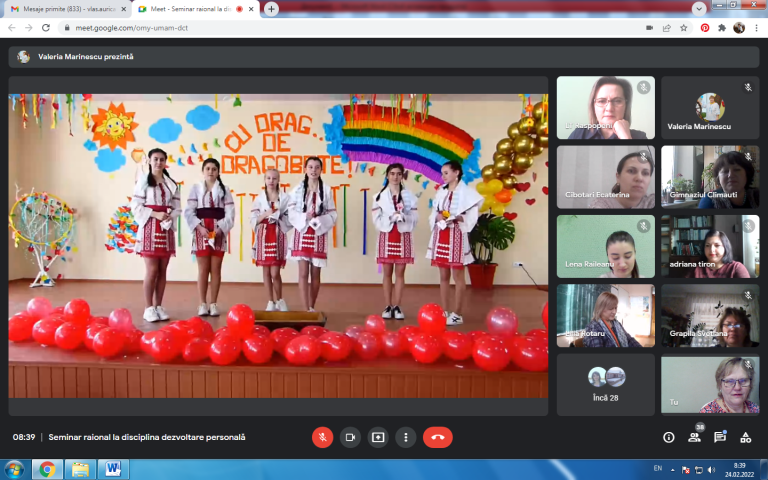Leave the call with red hang-up button
This screenshot has height=480, width=768.
(438, 437)
